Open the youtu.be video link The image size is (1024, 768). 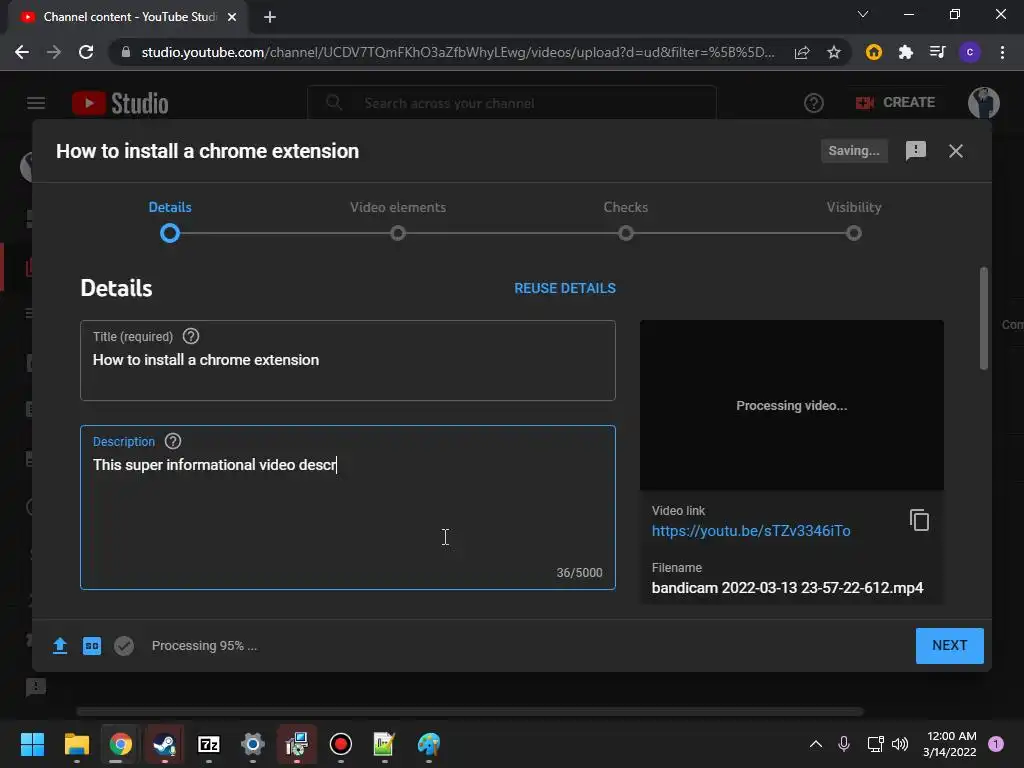751,531
